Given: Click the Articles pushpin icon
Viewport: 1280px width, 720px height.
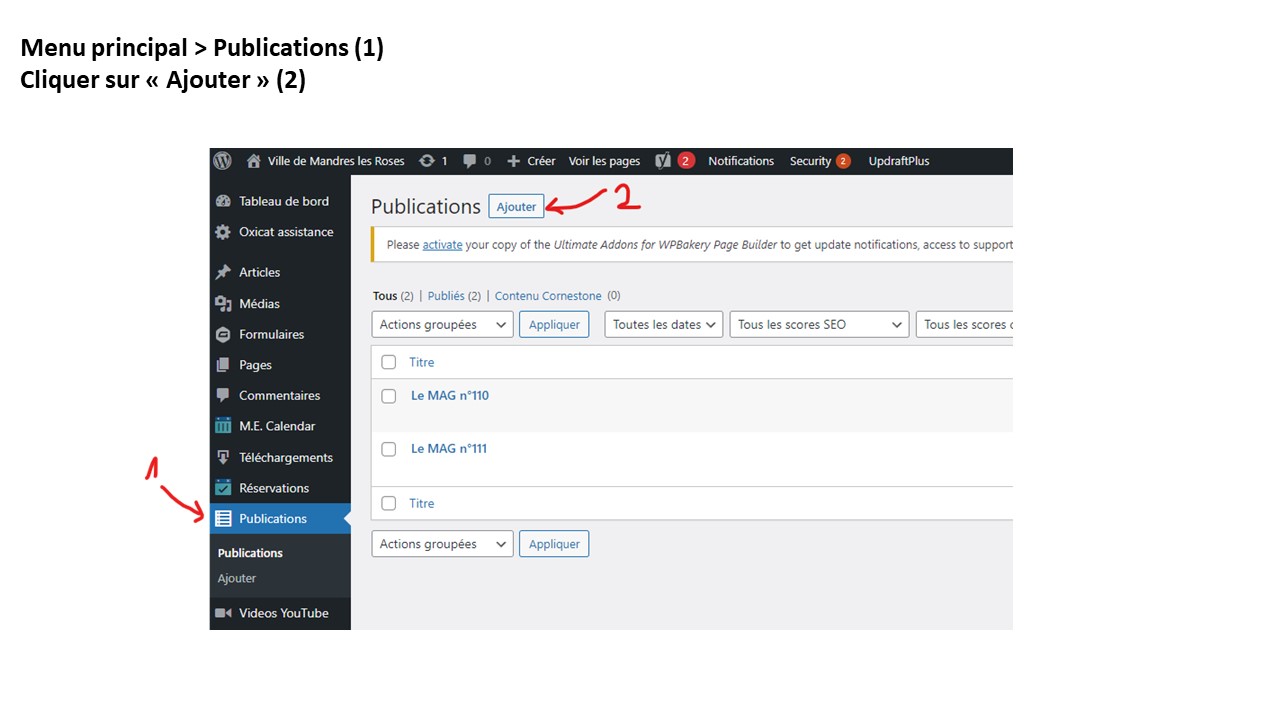Looking at the screenshot, I should [223, 272].
